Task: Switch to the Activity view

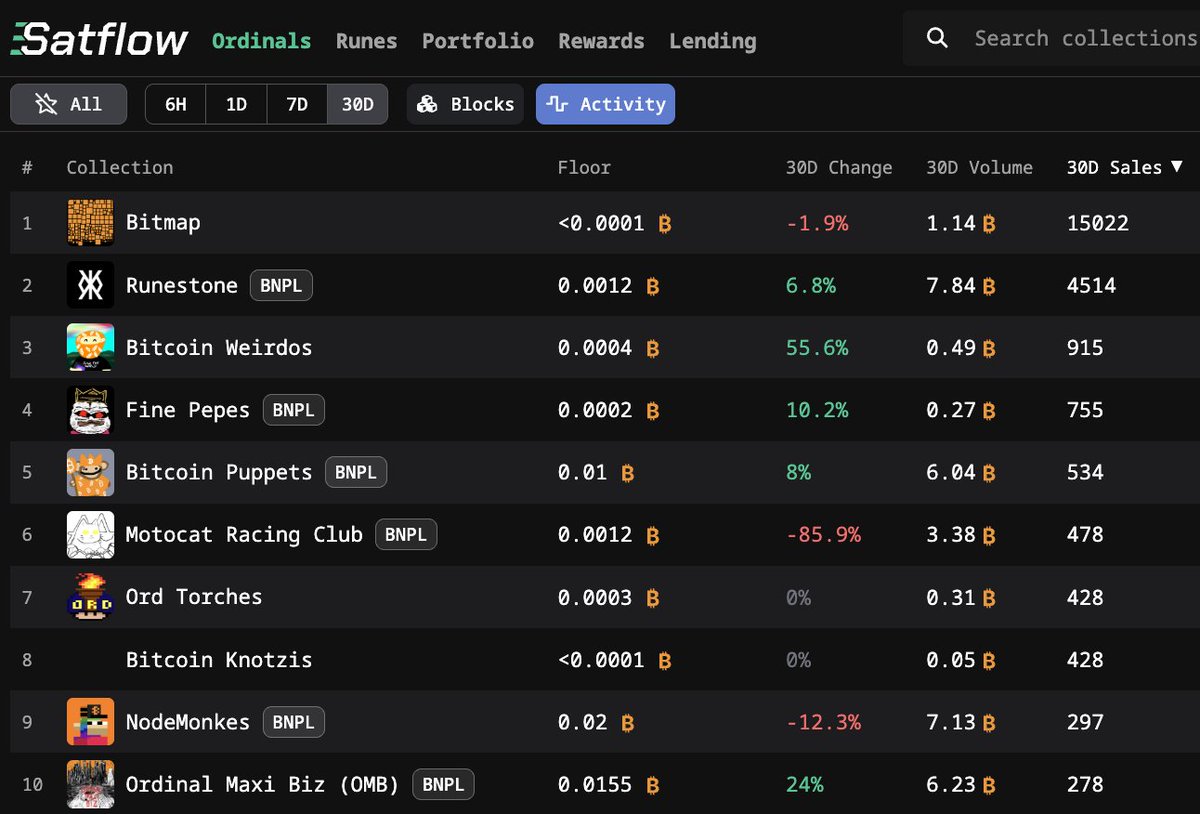Action: [x=605, y=104]
